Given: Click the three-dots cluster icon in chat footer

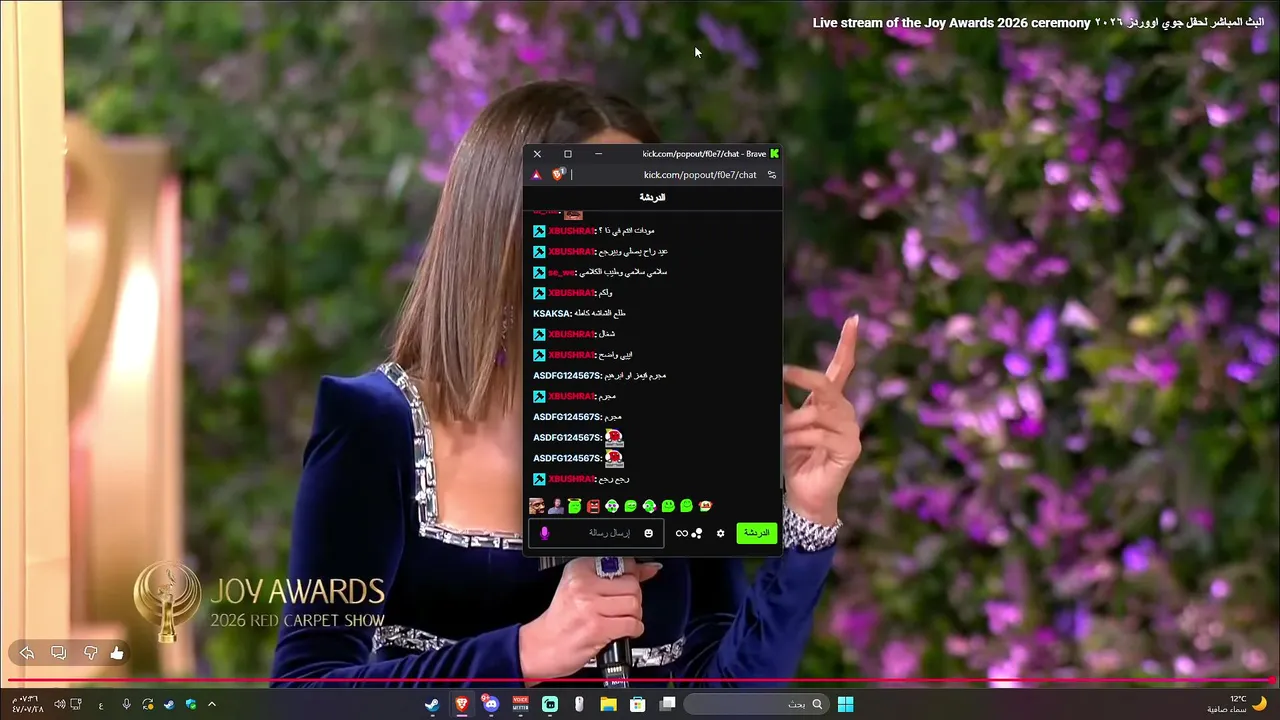Looking at the screenshot, I should point(697,533).
